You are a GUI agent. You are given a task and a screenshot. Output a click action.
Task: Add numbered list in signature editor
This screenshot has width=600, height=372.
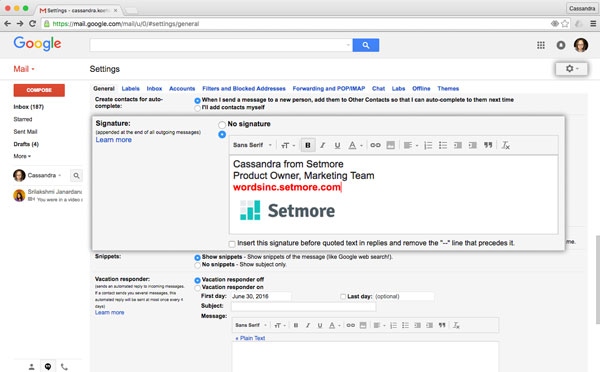[428, 145]
